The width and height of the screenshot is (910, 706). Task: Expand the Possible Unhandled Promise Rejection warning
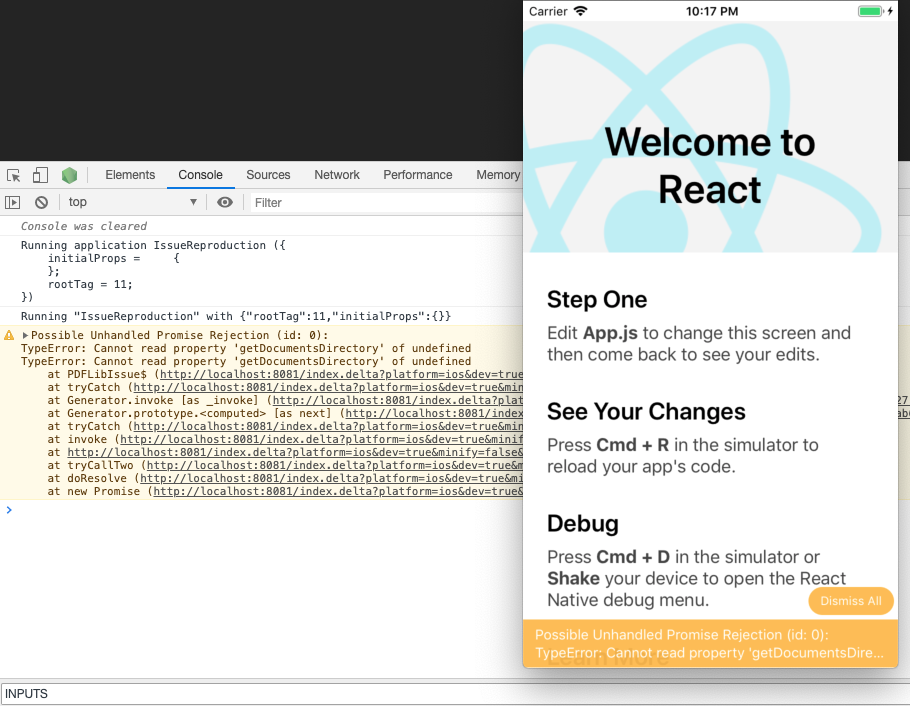(x=26, y=335)
